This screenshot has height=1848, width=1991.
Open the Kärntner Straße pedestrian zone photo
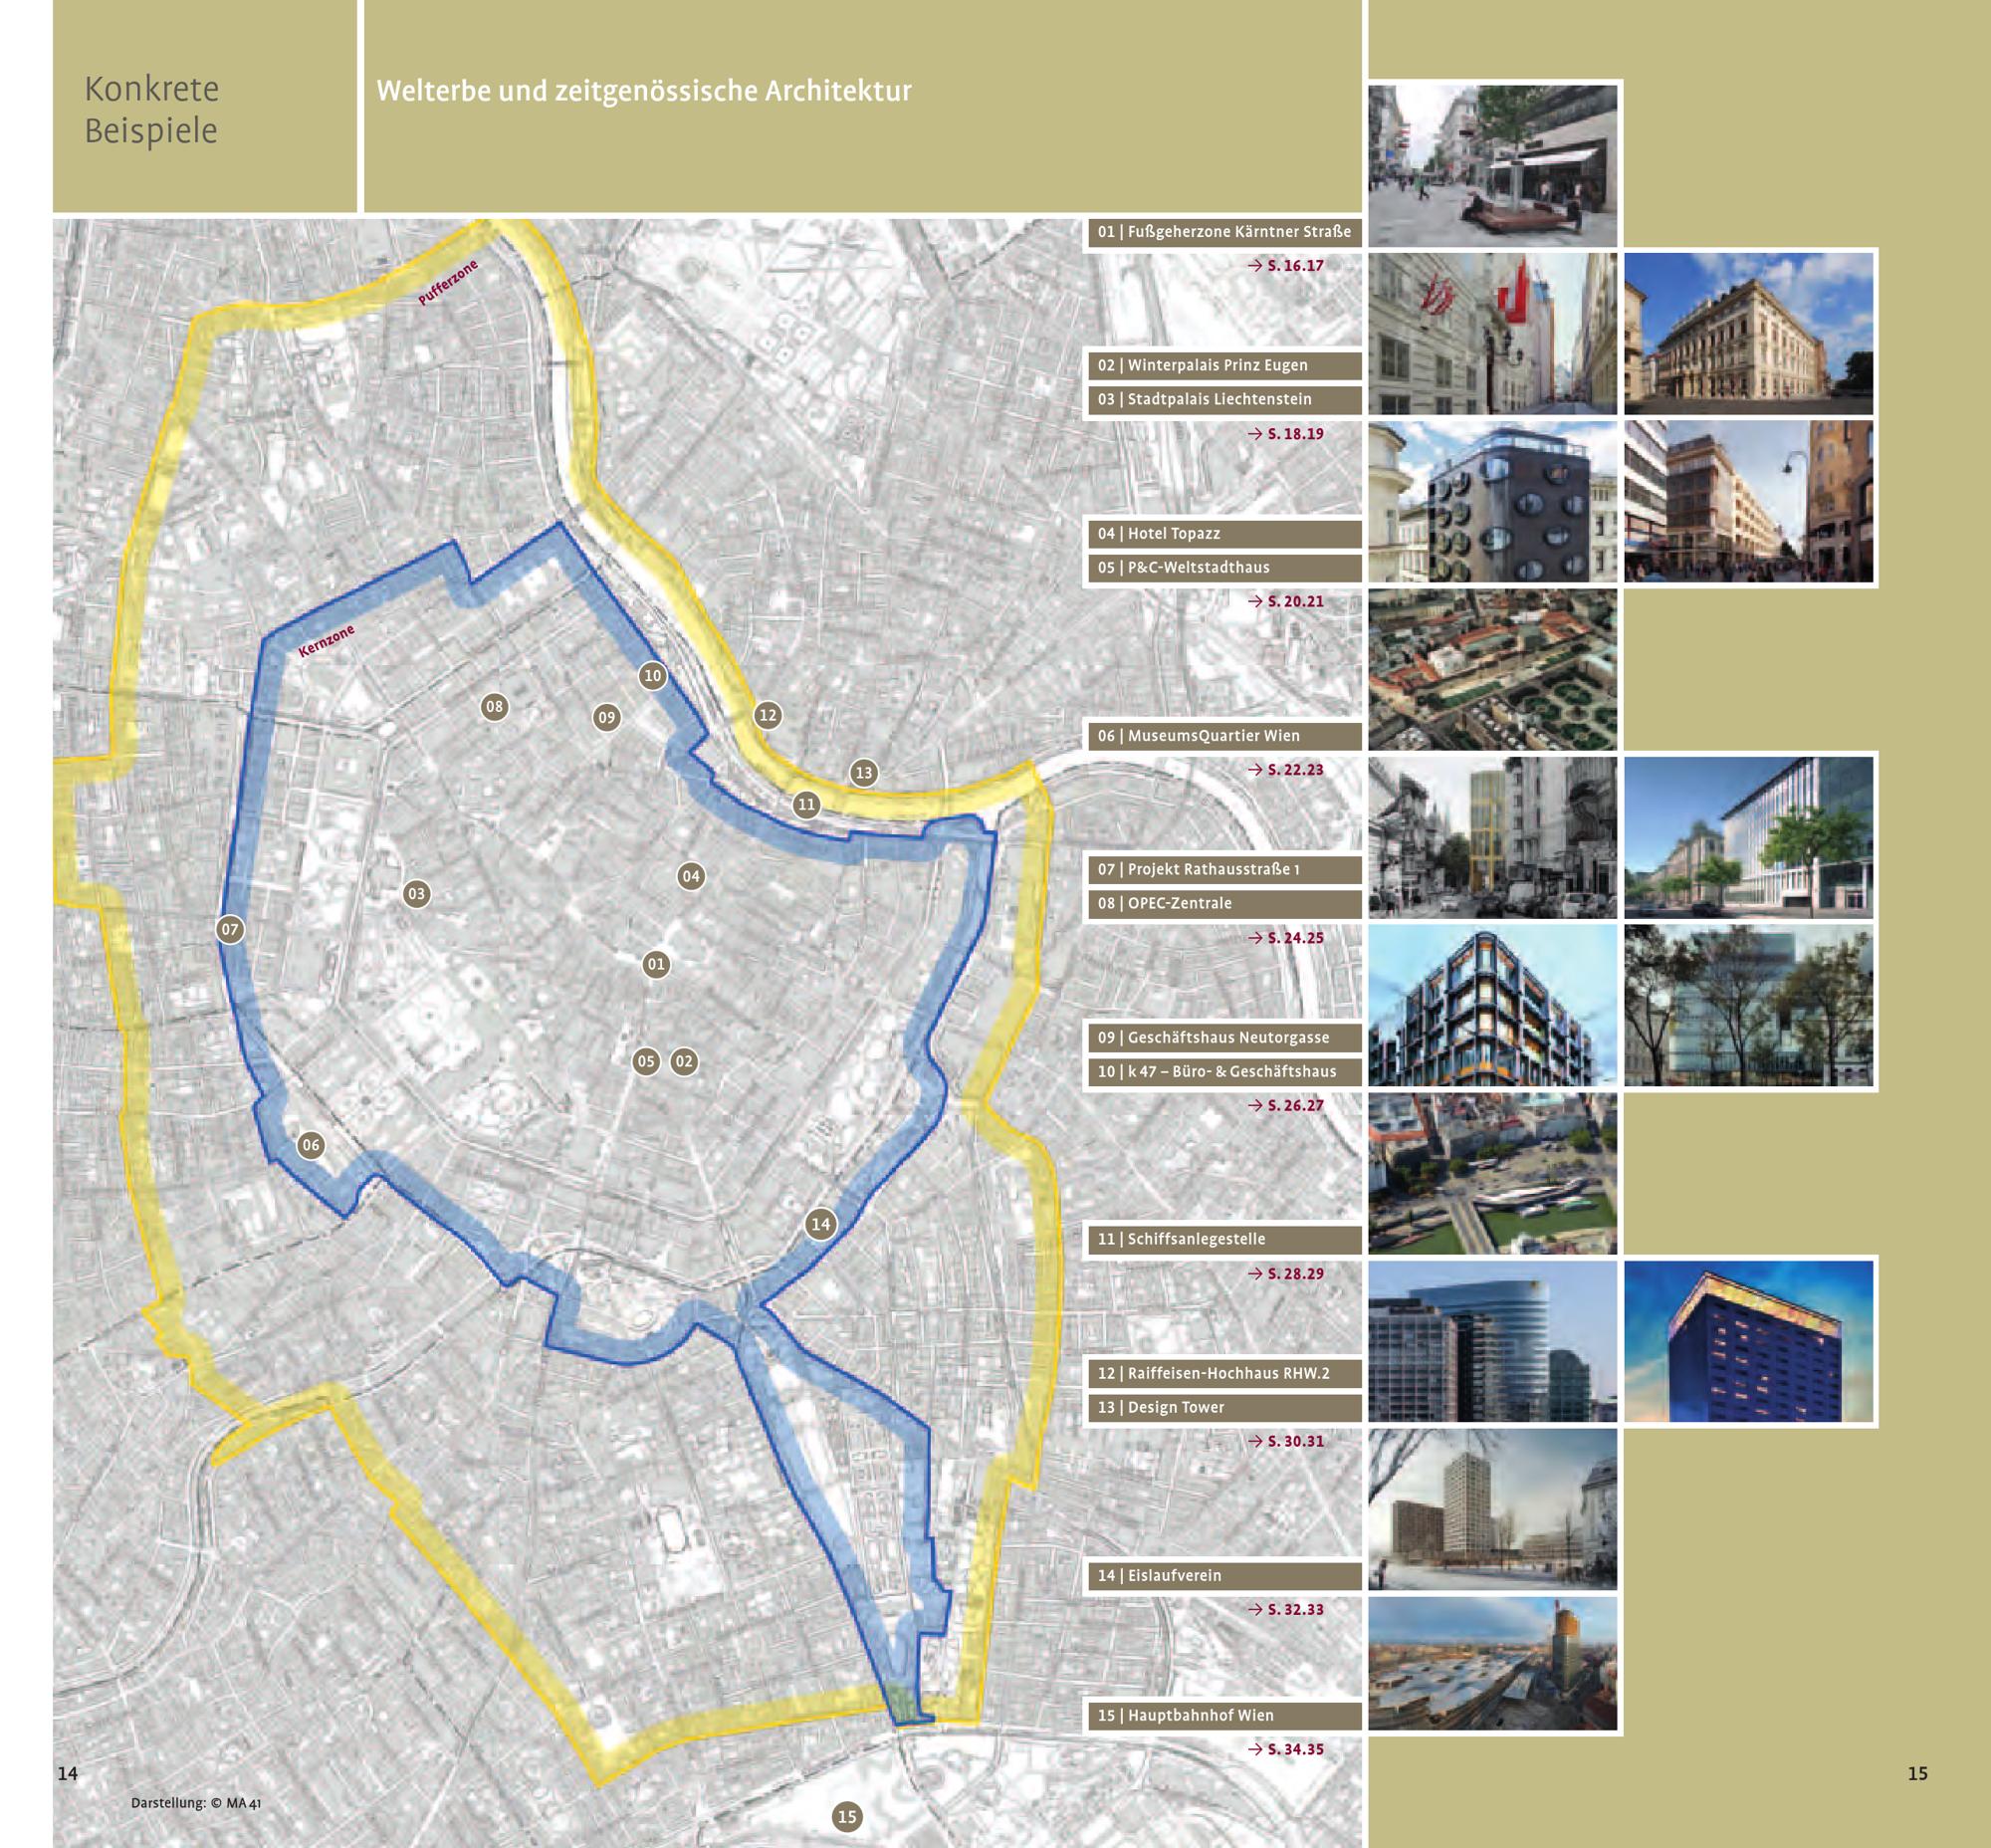pyautogui.click(x=1492, y=166)
